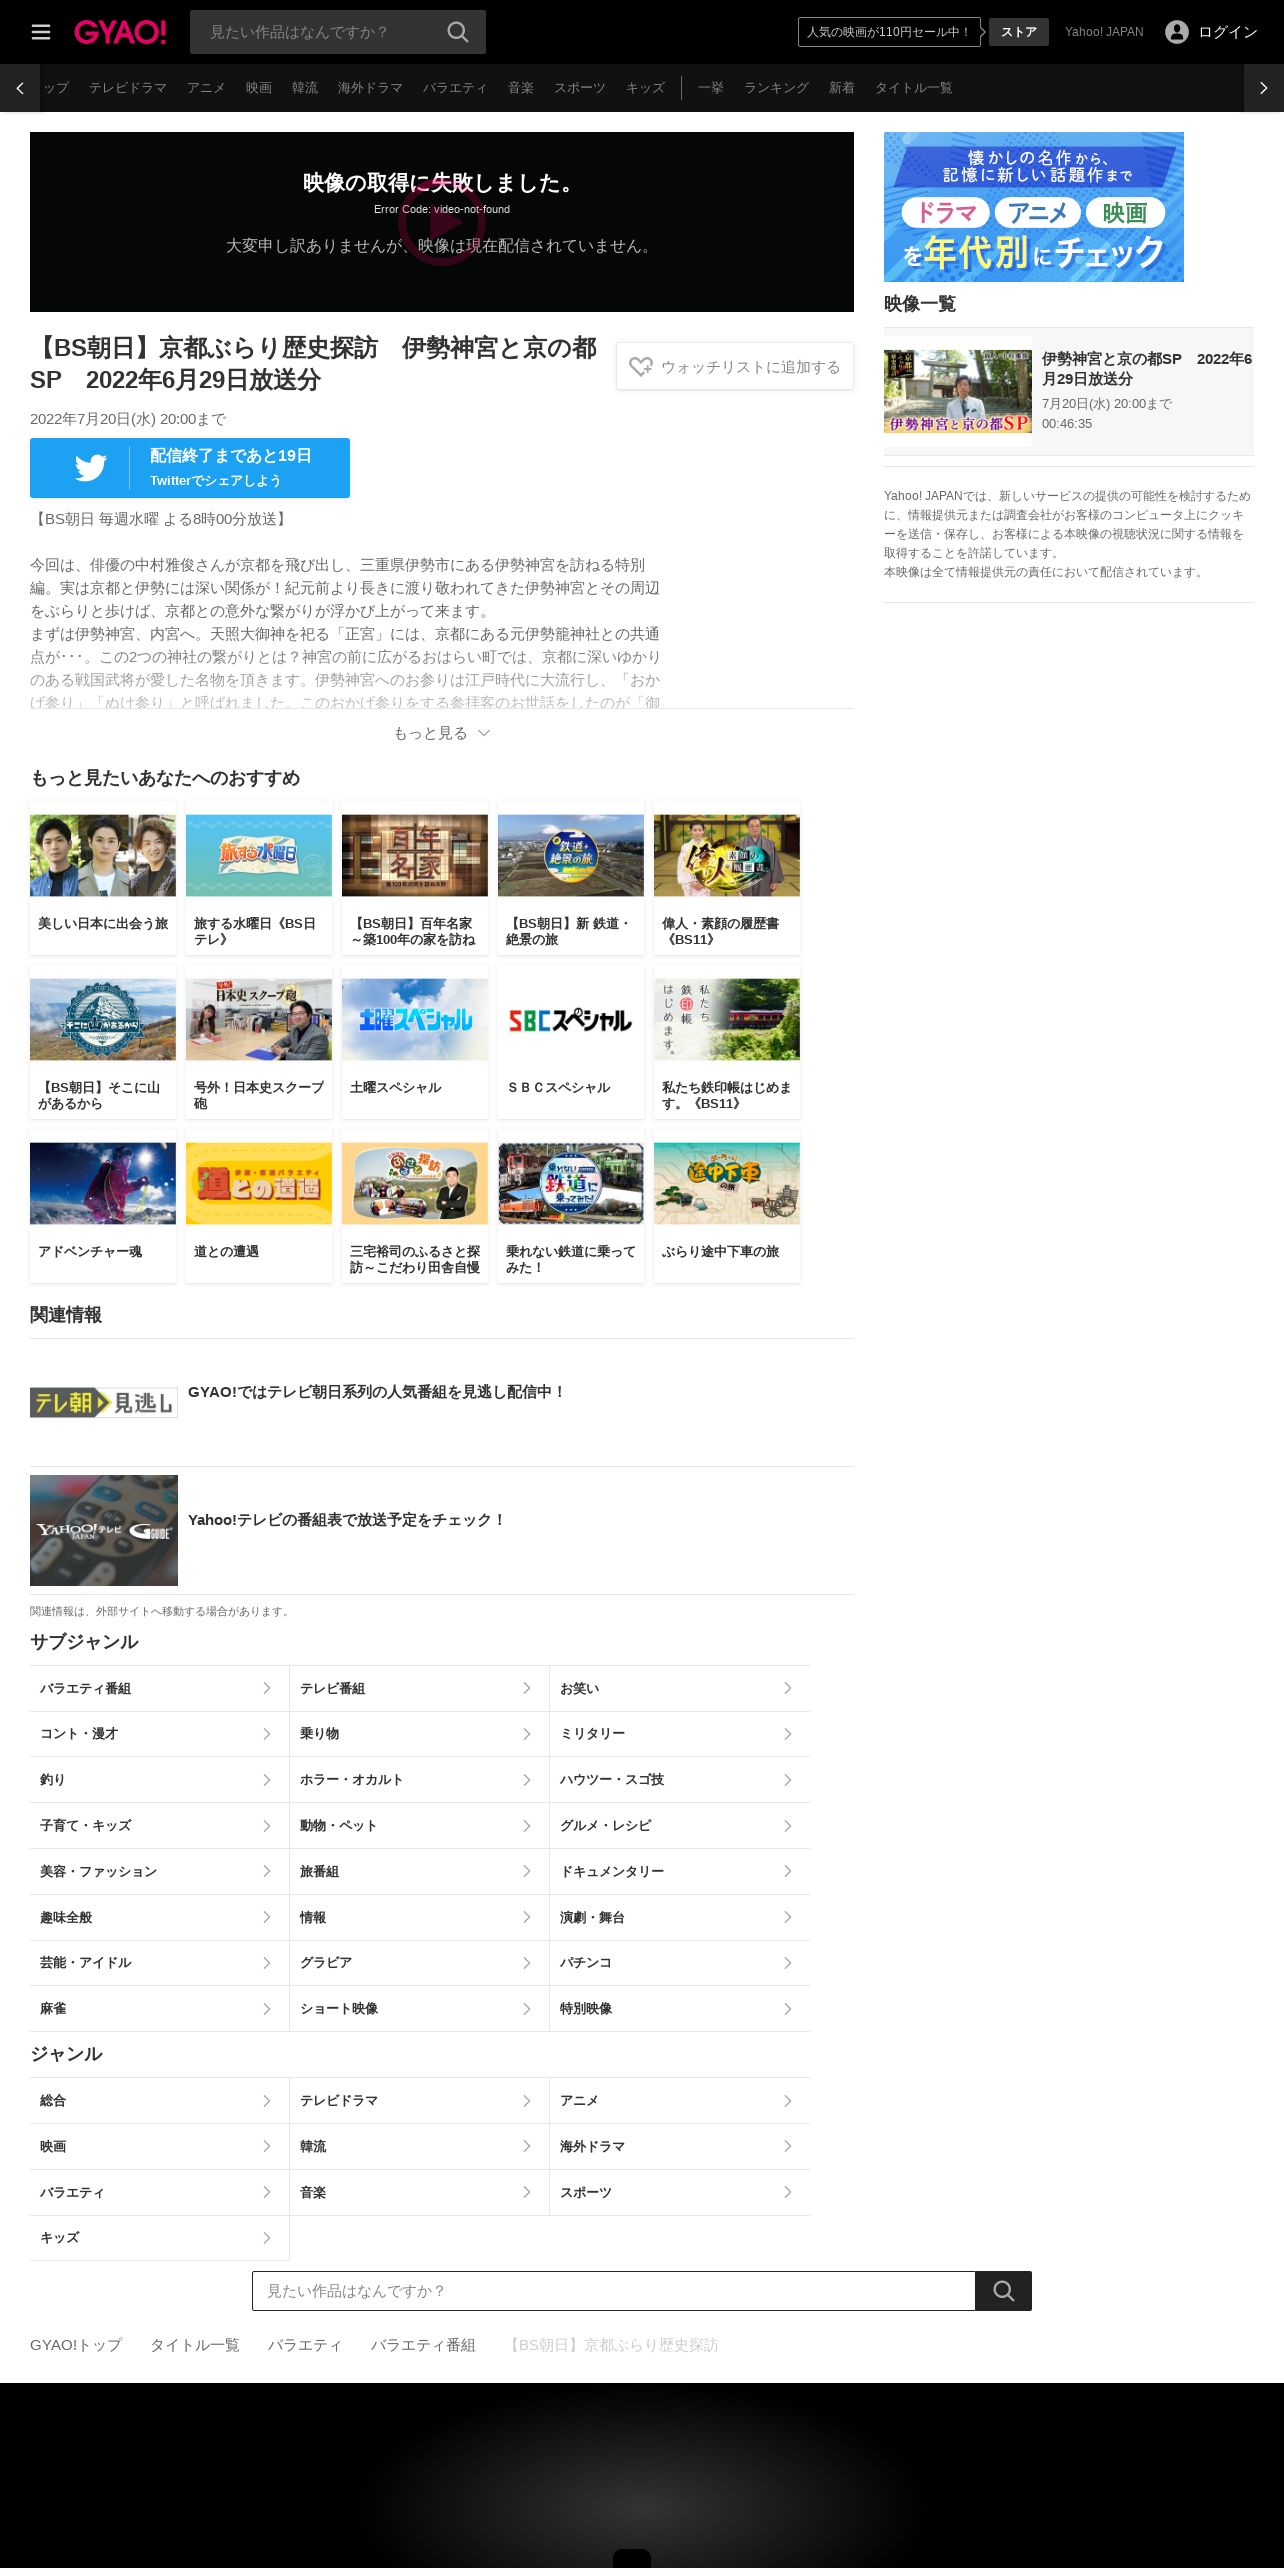Click ウォッチリストに追加する button
The height and width of the screenshot is (2568, 1284).
point(735,367)
